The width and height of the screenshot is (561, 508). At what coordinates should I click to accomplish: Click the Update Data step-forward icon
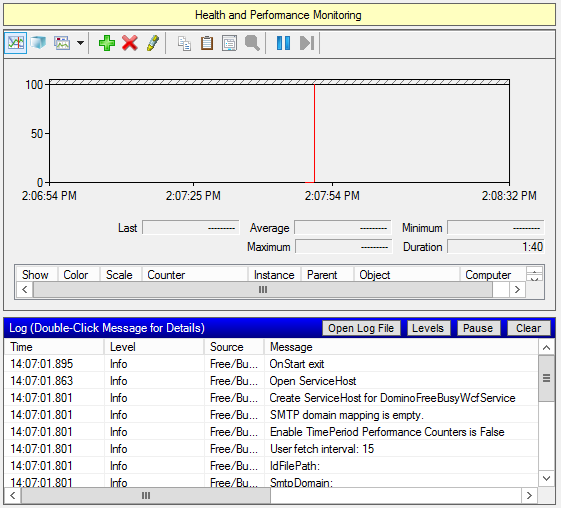coord(307,43)
